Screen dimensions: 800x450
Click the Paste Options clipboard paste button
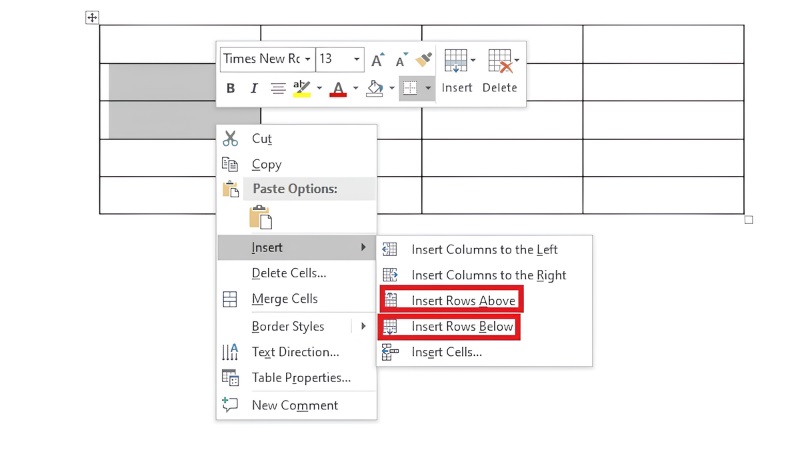pyautogui.click(x=261, y=217)
